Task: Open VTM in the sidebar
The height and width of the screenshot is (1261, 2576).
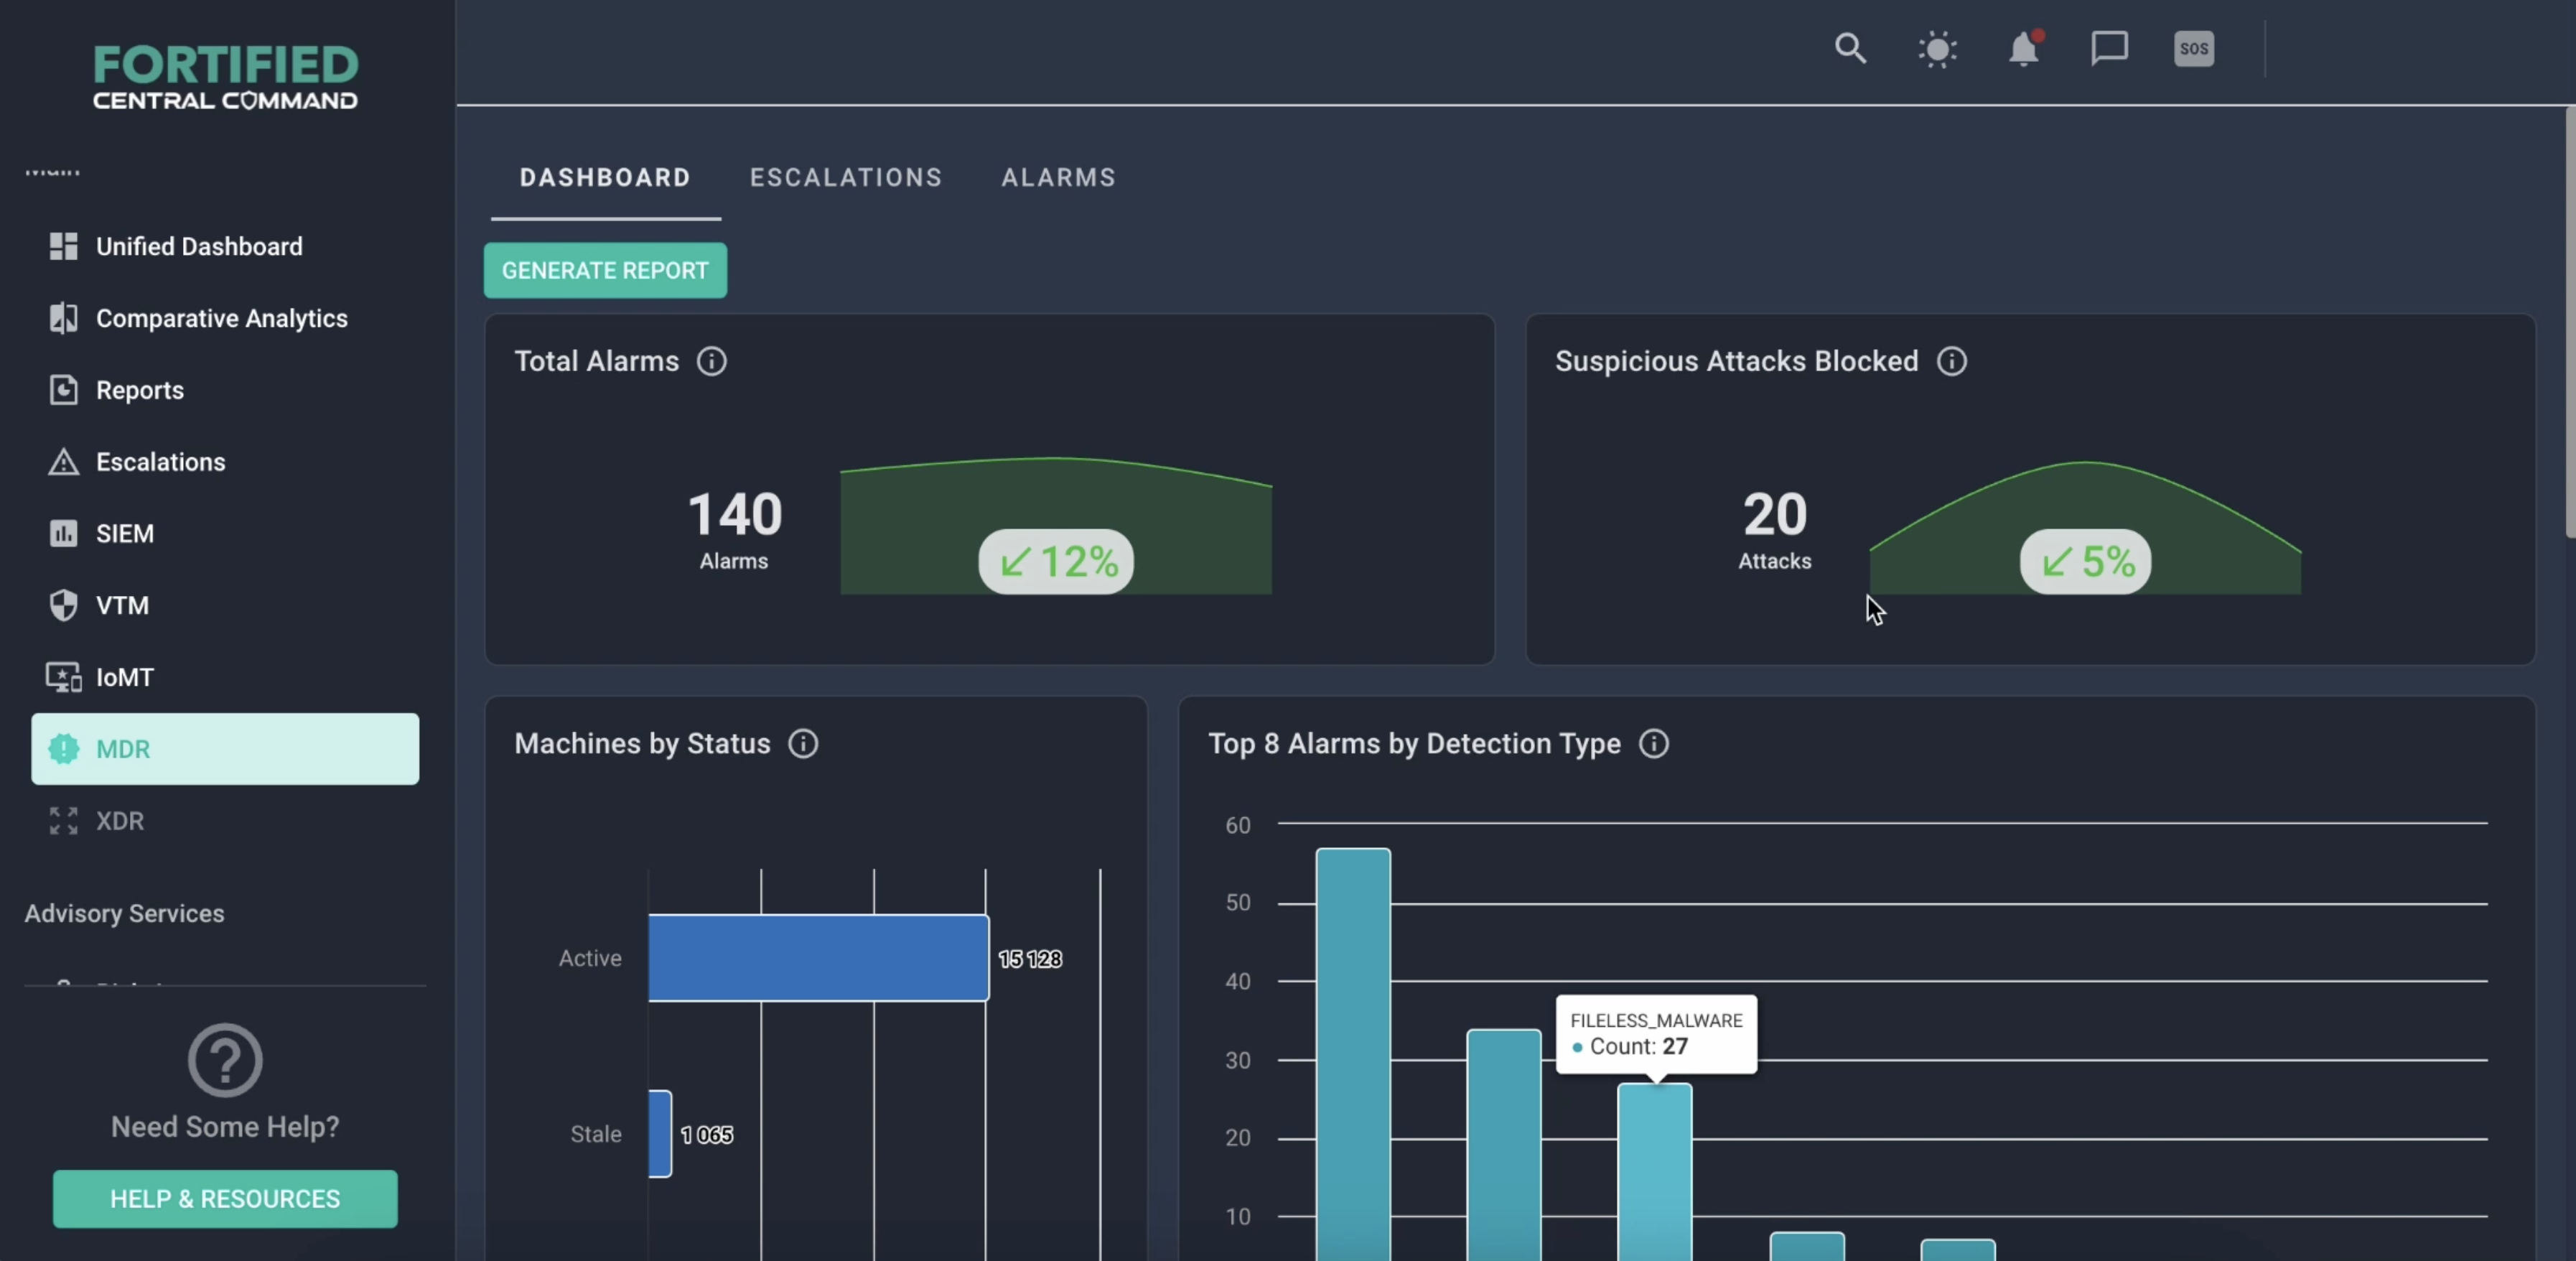Action: tap(225, 605)
